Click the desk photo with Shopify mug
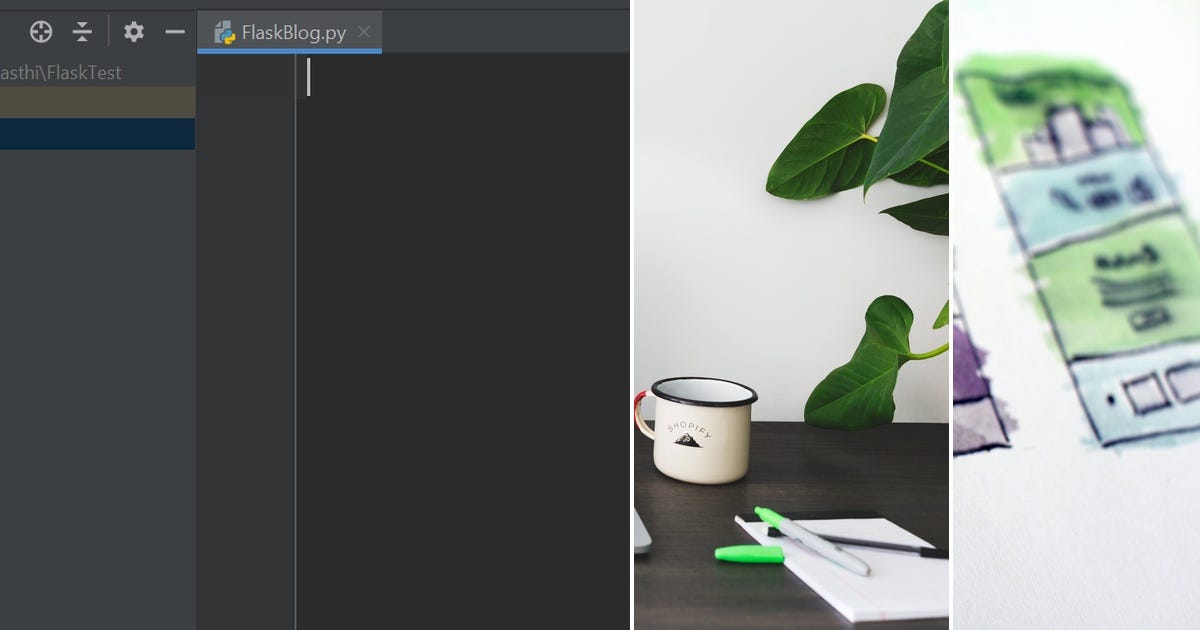The width and height of the screenshot is (1200, 630). pos(791,315)
